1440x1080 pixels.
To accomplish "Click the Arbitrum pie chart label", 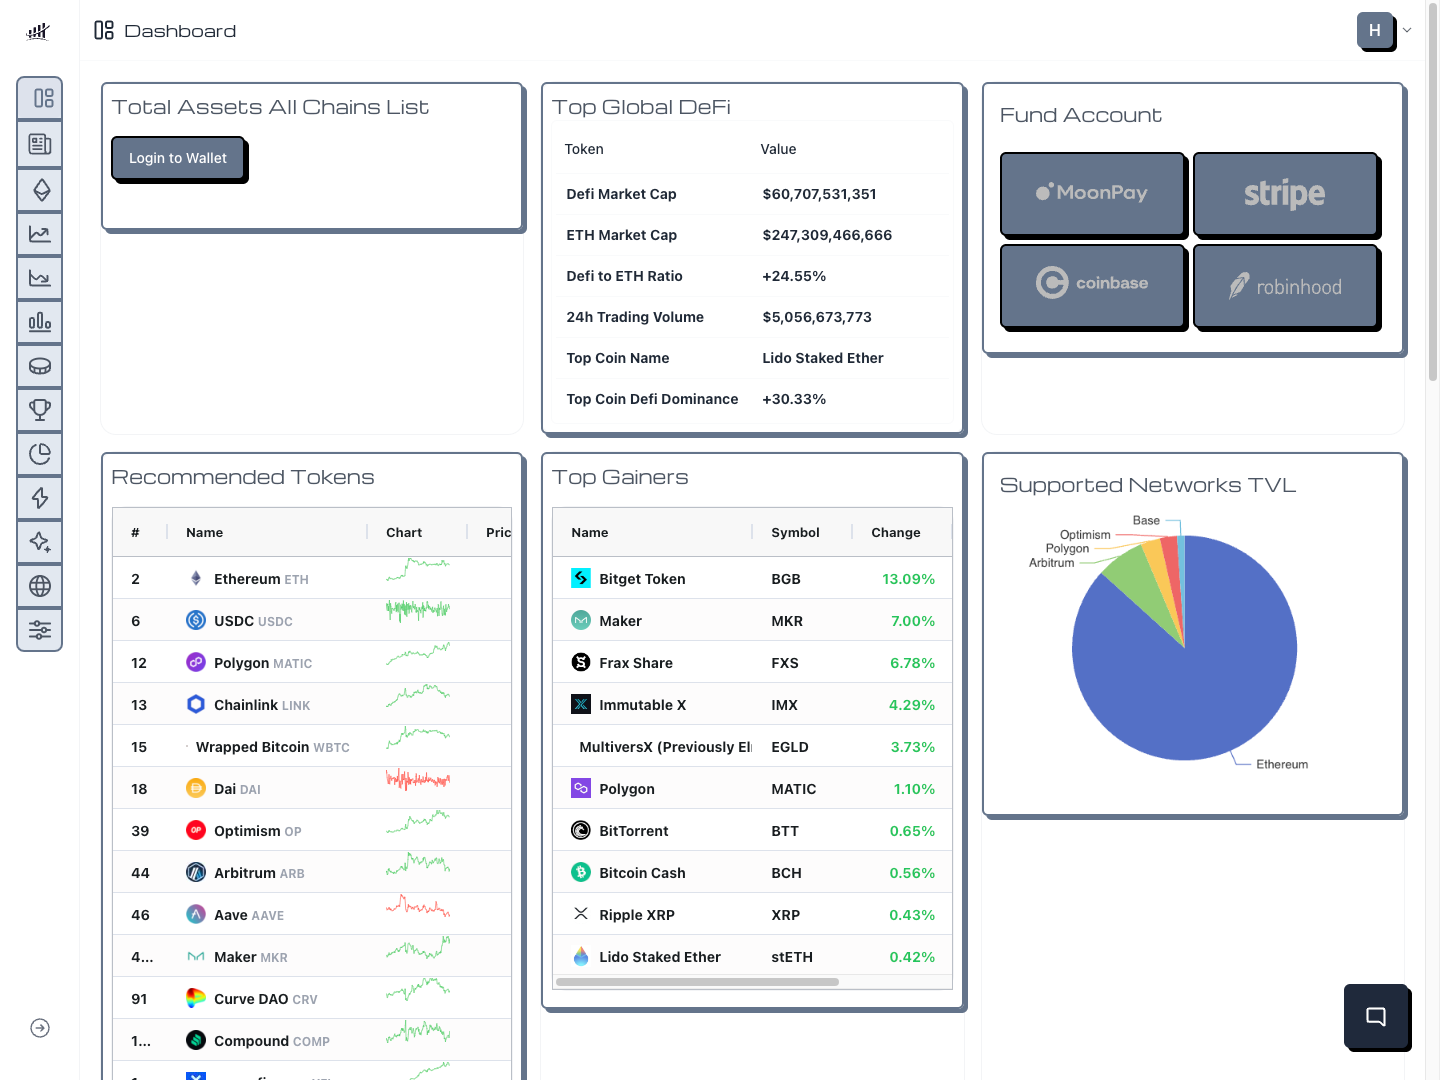I will click(x=1052, y=563).
